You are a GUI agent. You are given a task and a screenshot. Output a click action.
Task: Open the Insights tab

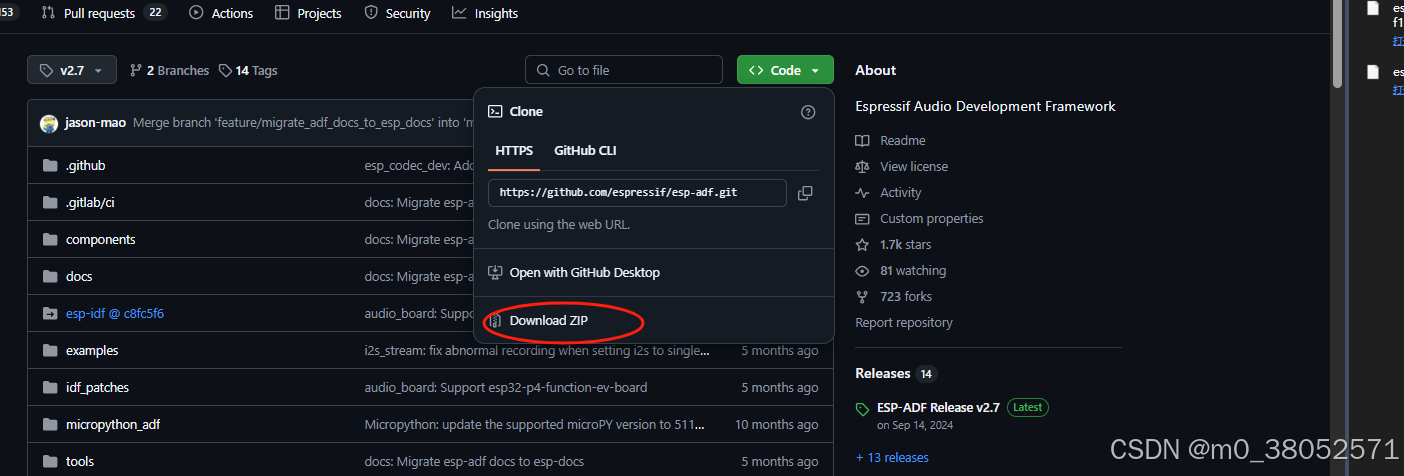coord(485,13)
